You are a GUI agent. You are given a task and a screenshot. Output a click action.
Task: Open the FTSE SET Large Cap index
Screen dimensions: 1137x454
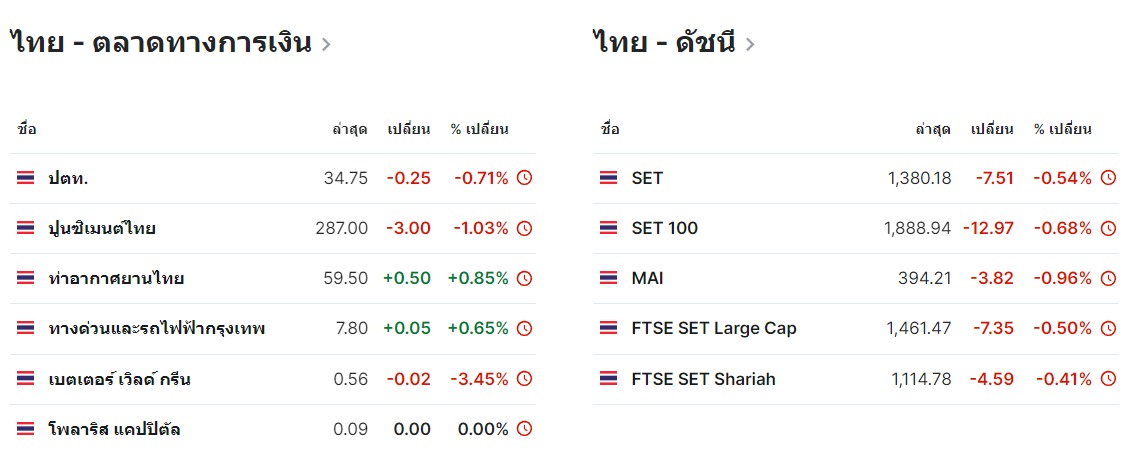[714, 328]
